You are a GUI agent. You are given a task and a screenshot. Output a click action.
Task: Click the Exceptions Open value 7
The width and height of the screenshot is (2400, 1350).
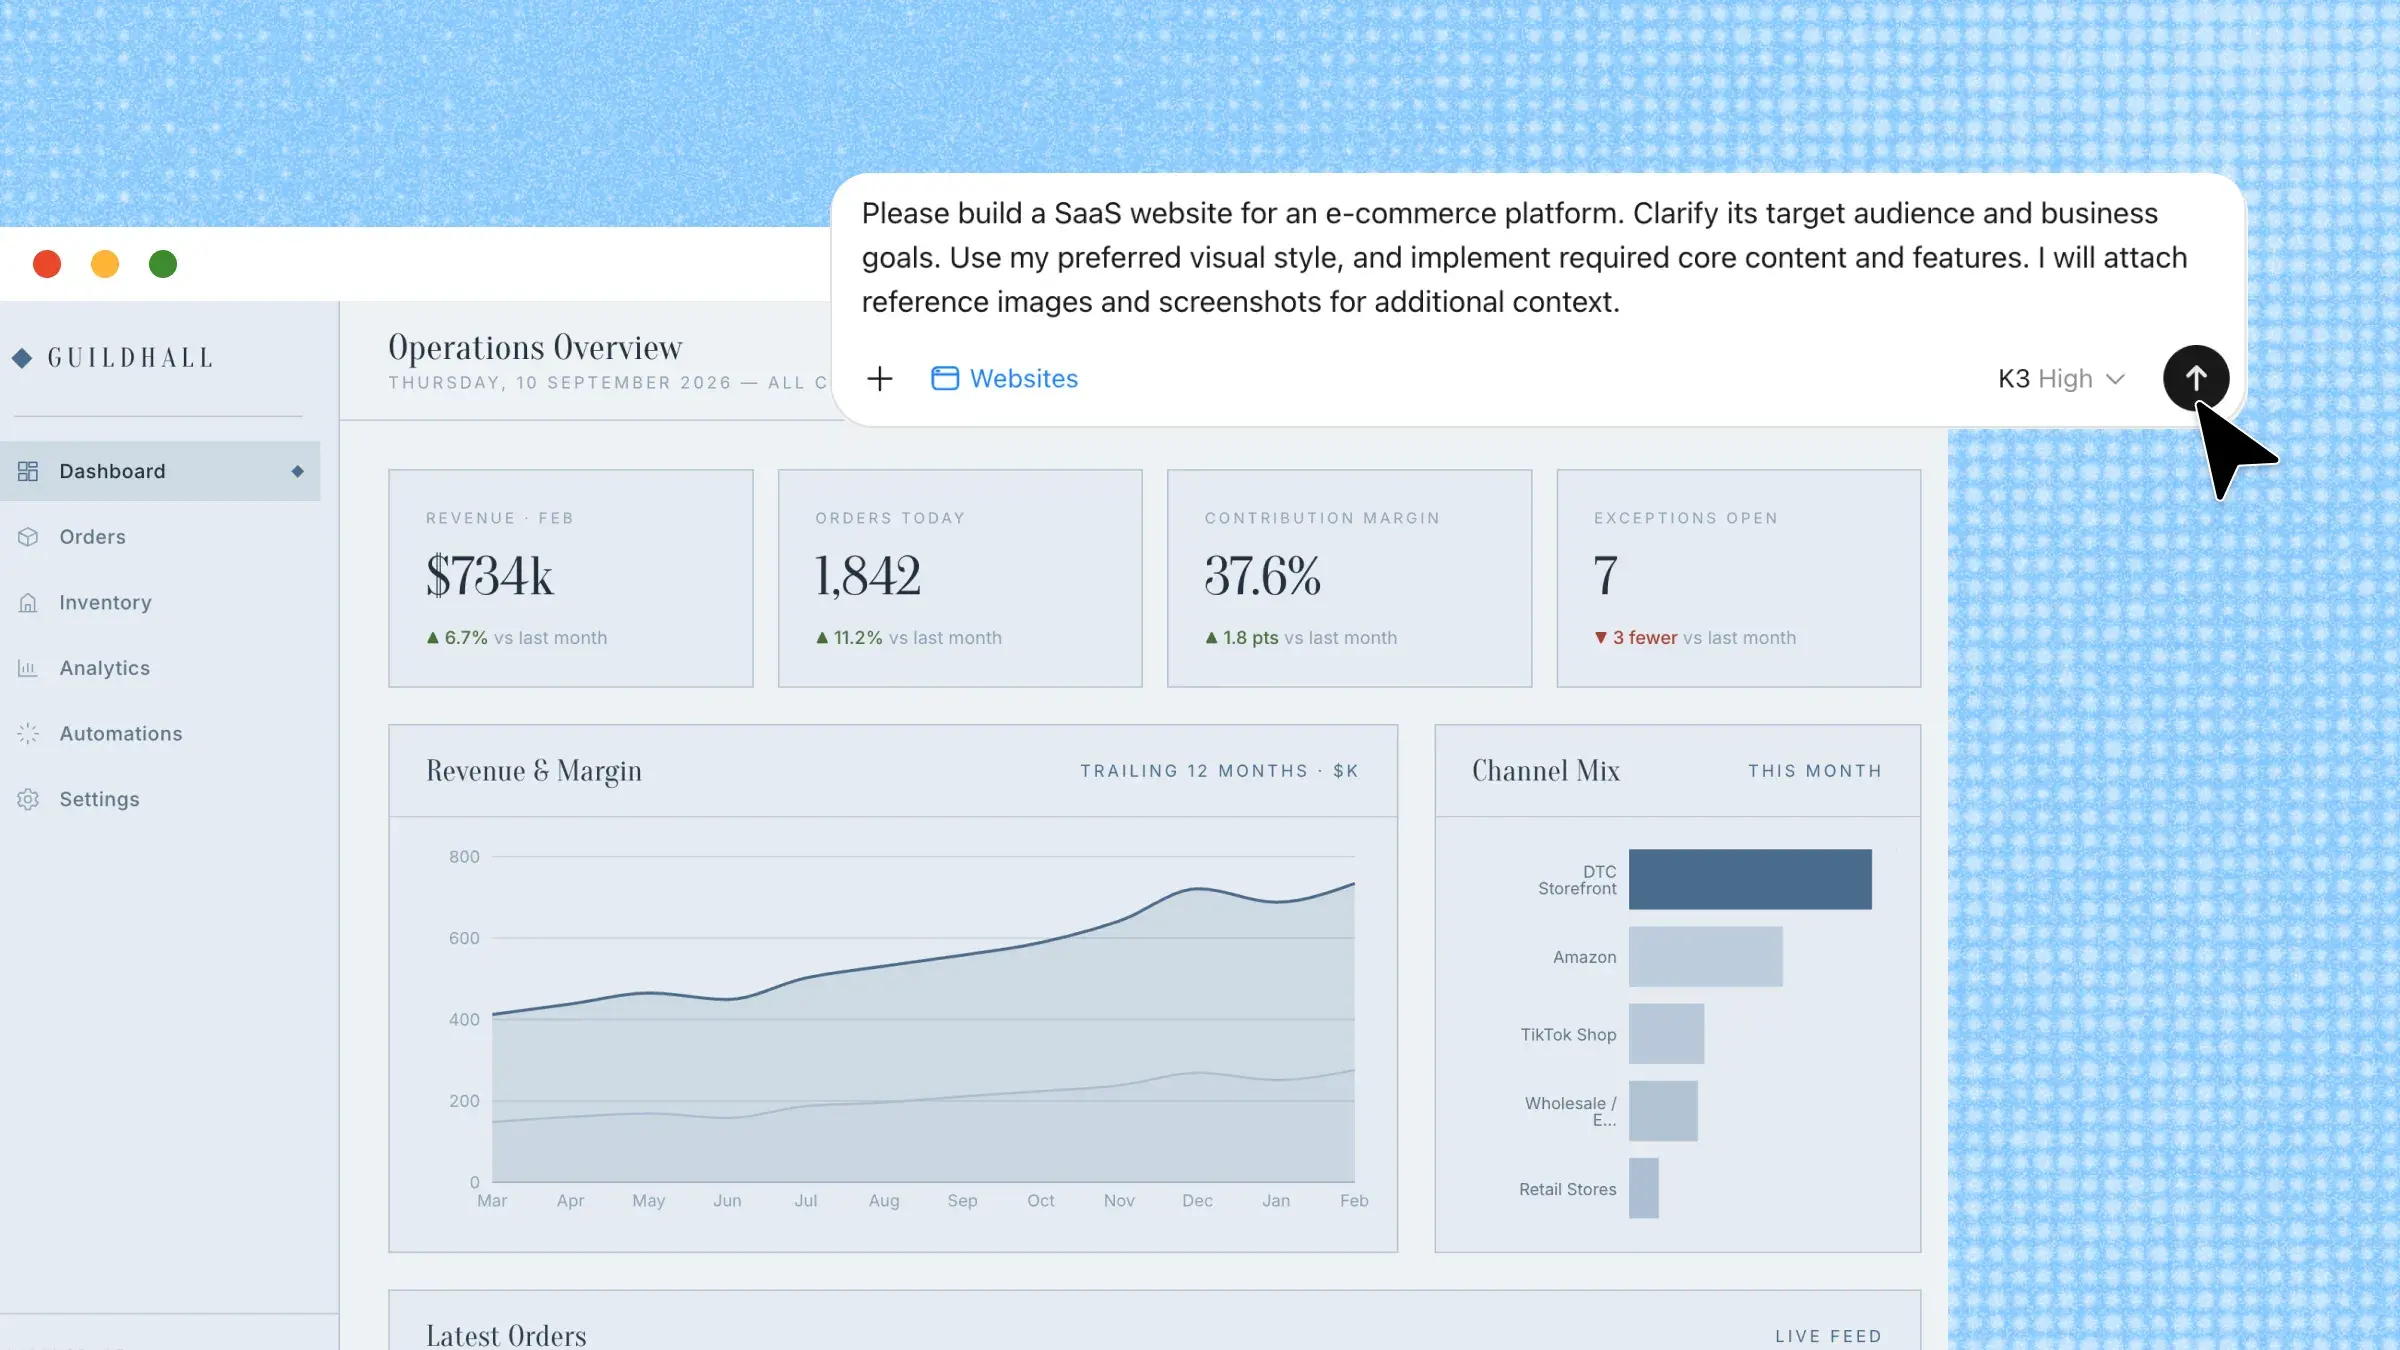(x=1606, y=576)
